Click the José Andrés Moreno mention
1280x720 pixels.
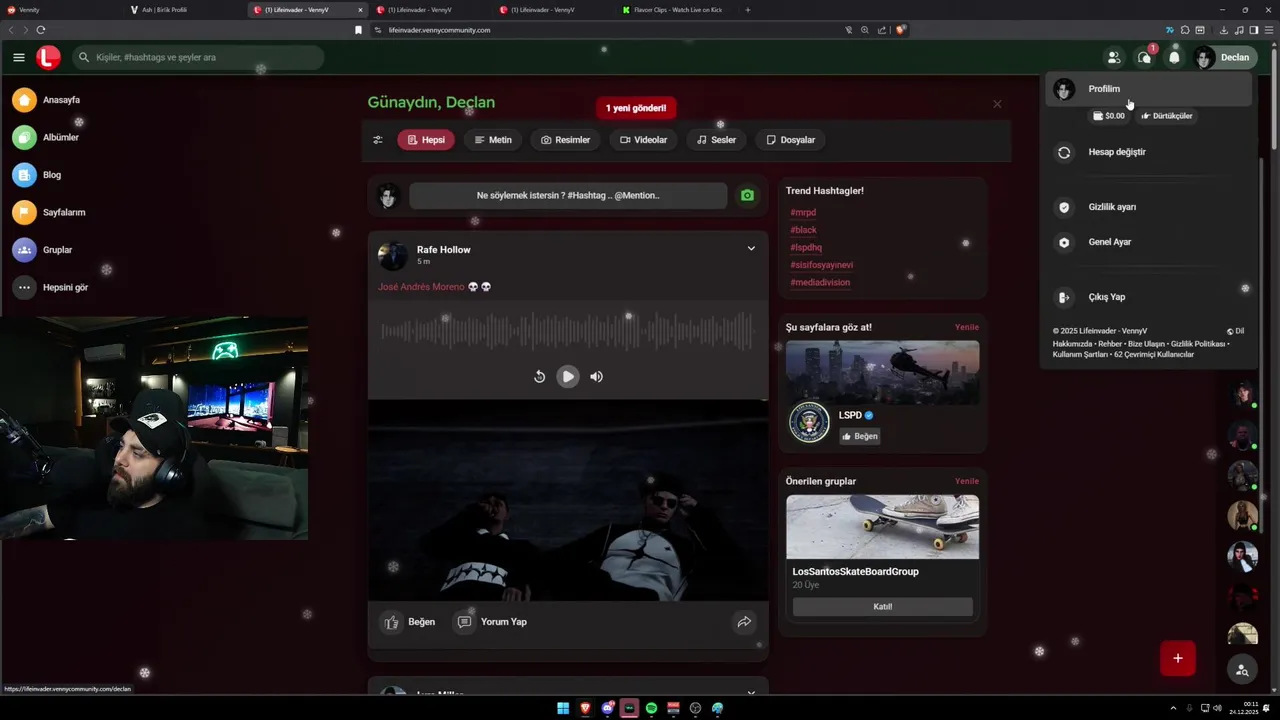(421, 287)
